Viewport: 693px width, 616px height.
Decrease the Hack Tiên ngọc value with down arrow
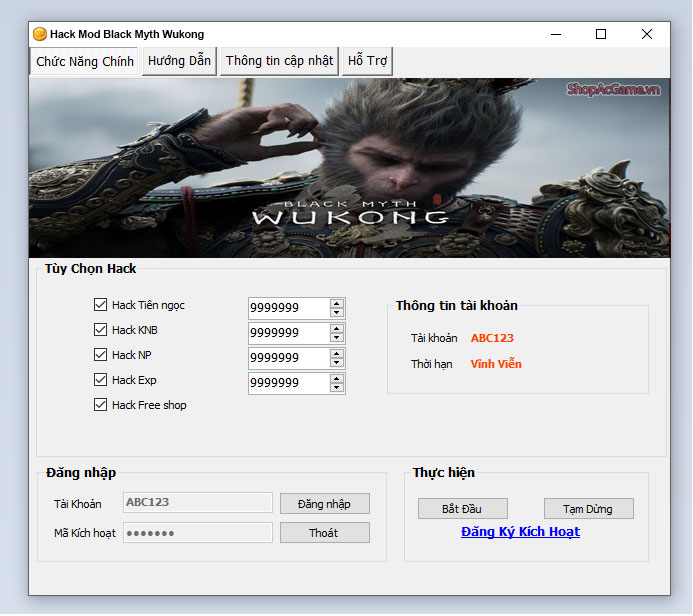click(x=337, y=312)
